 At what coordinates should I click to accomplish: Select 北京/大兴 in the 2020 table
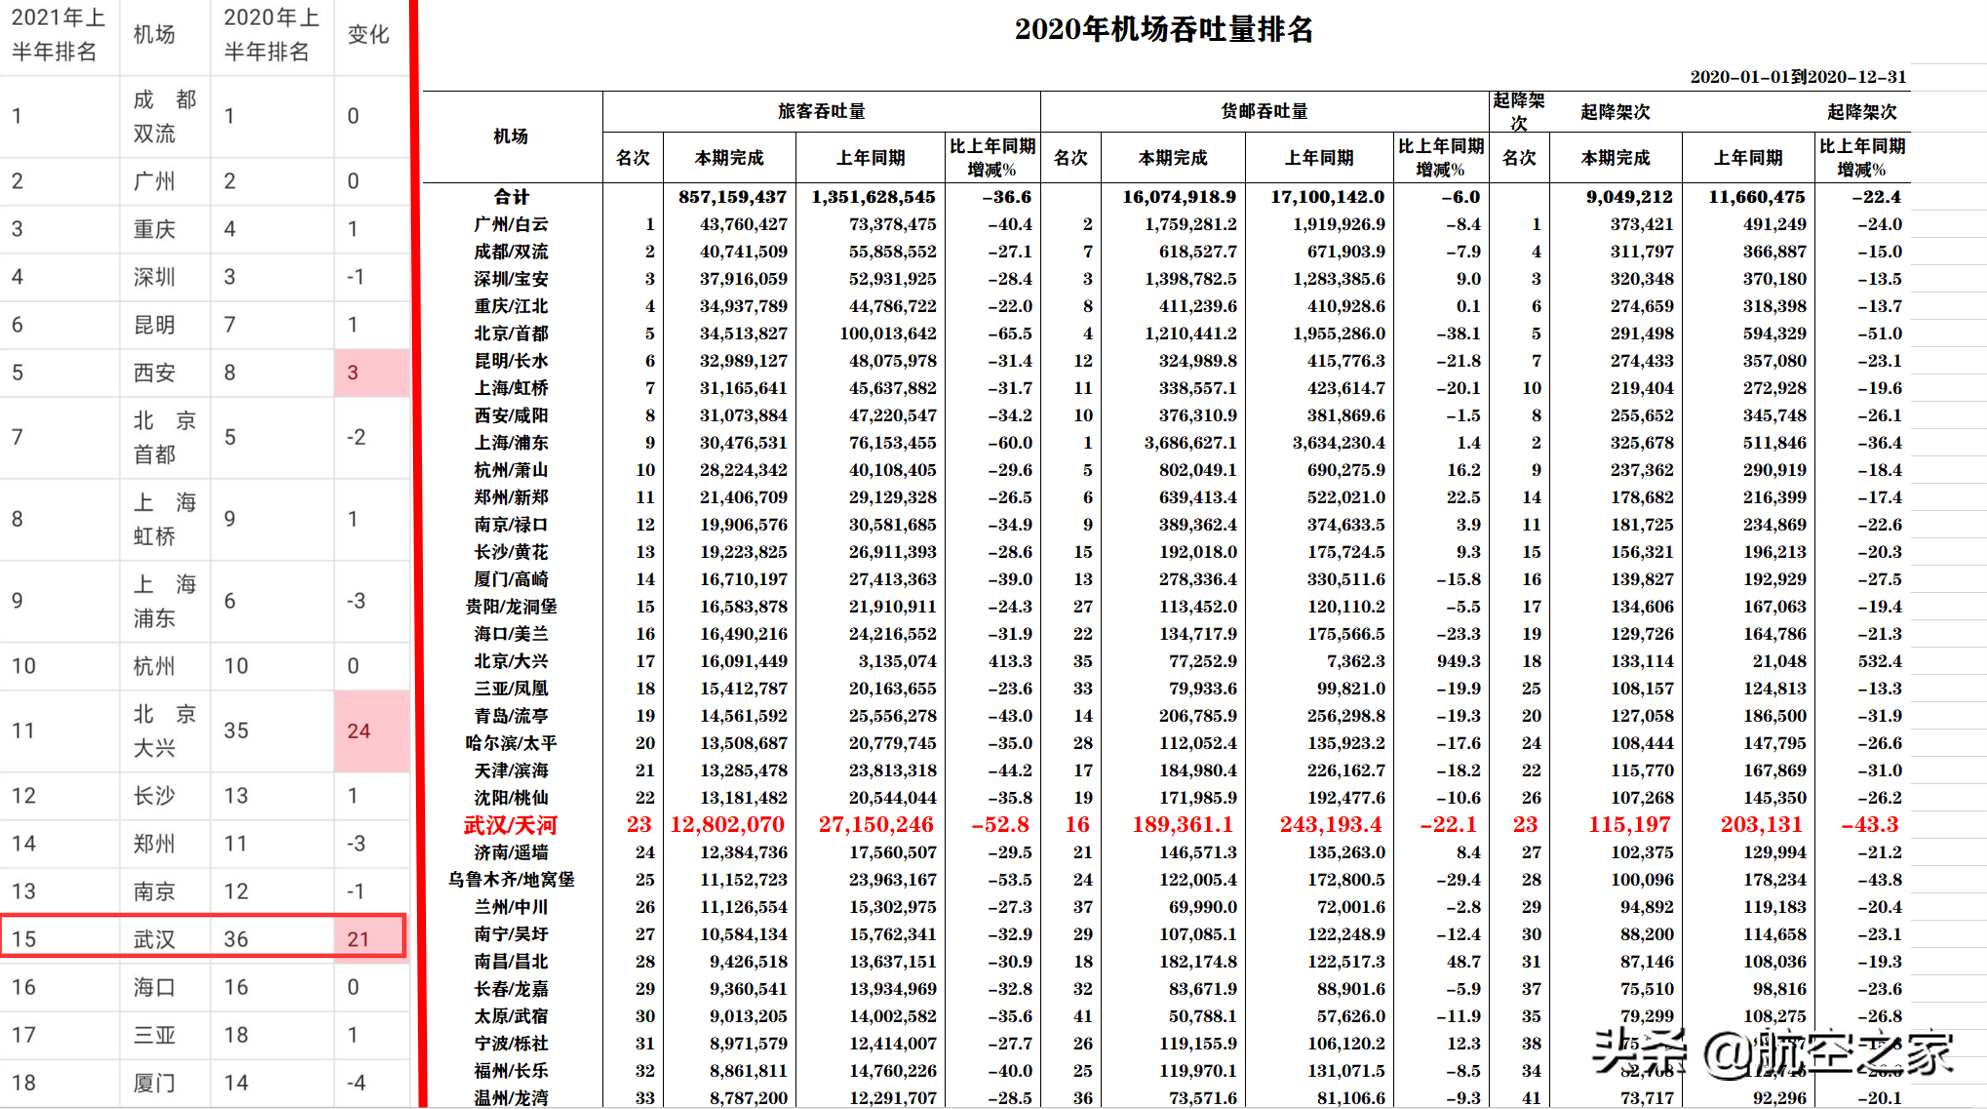pyautogui.click(x=511, y=661)
